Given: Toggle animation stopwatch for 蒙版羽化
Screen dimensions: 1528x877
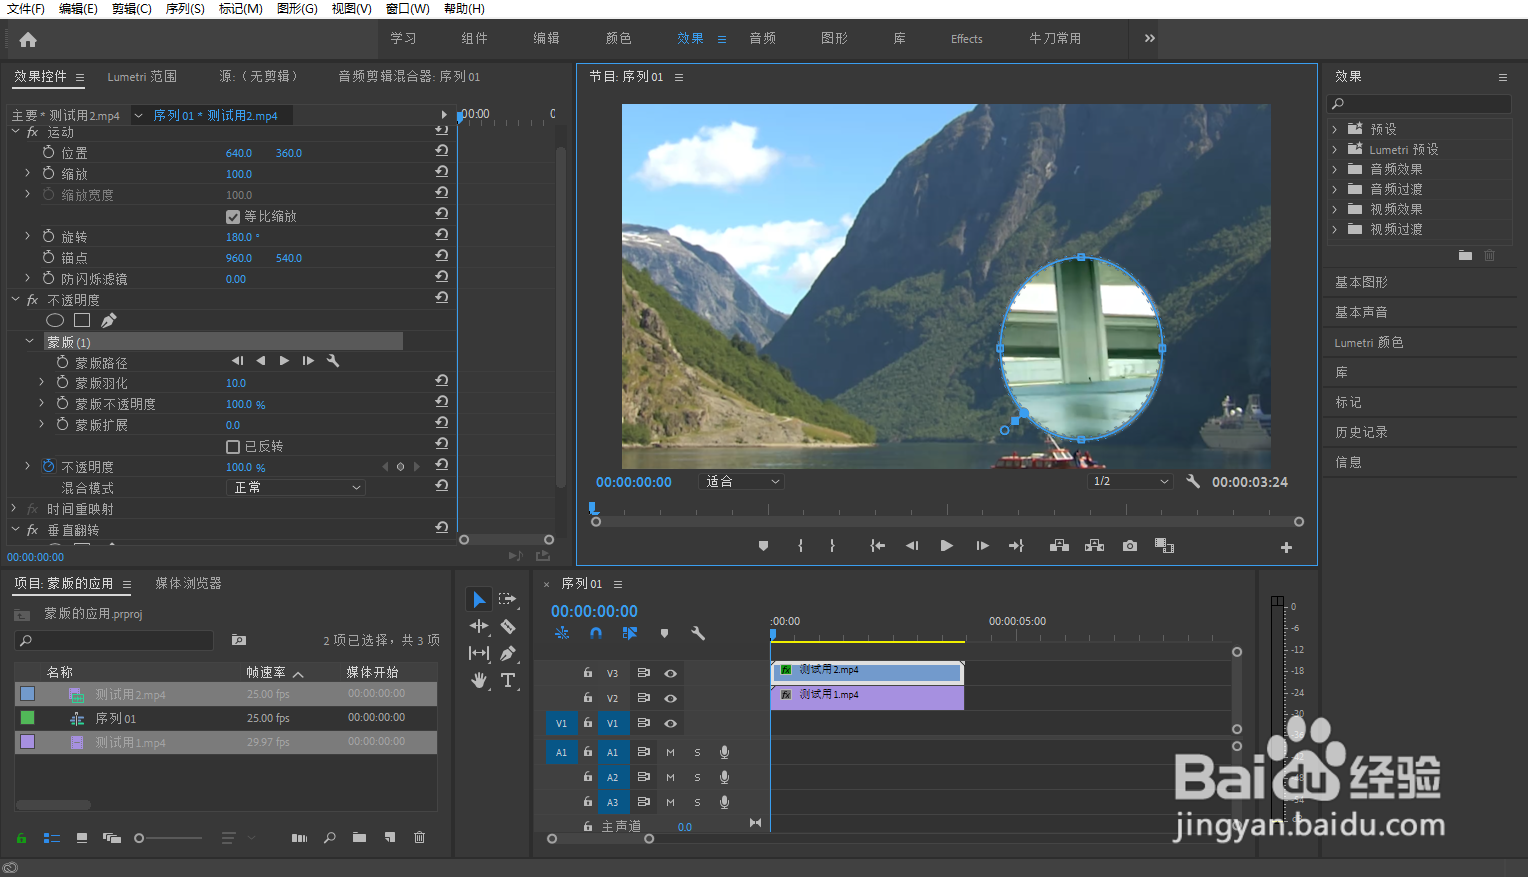Looking at the screenshot, I should [62, 382].
